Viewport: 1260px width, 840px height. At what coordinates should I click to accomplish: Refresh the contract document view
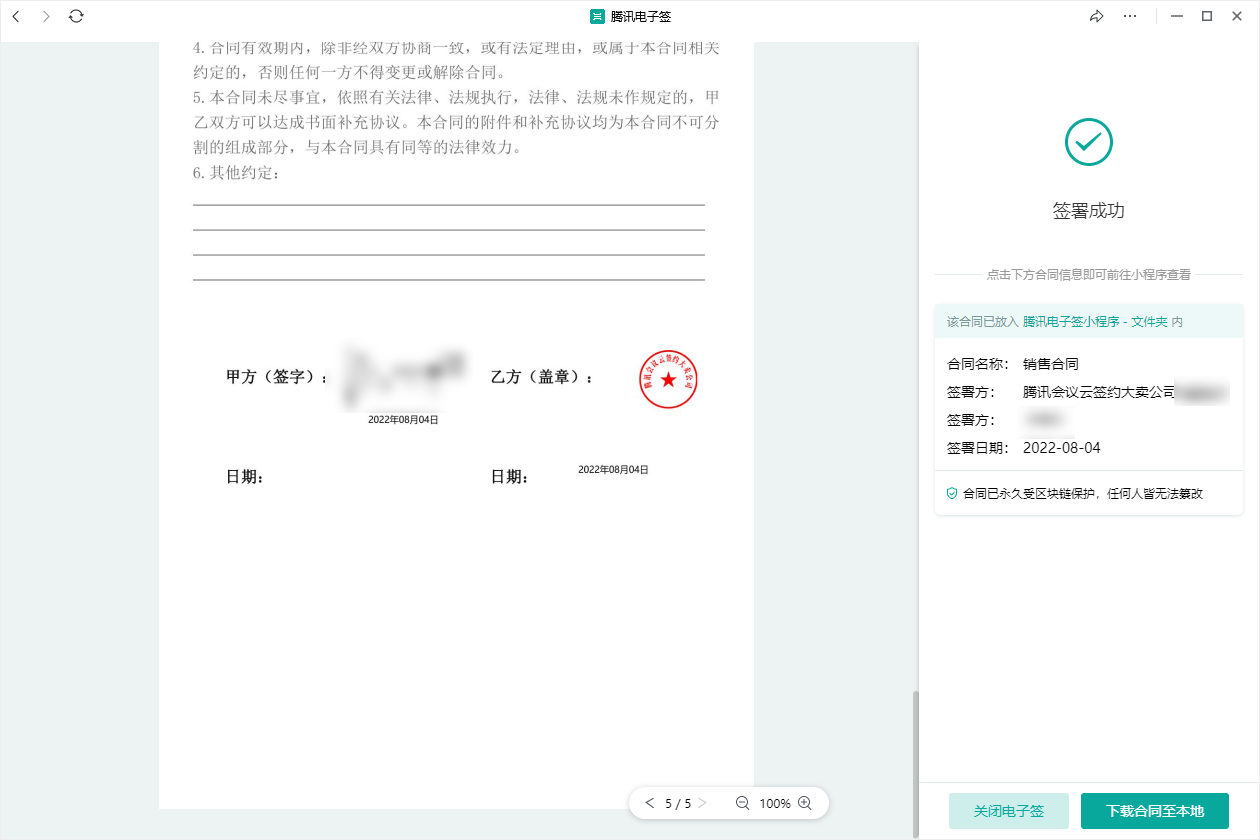coord(76,17)
